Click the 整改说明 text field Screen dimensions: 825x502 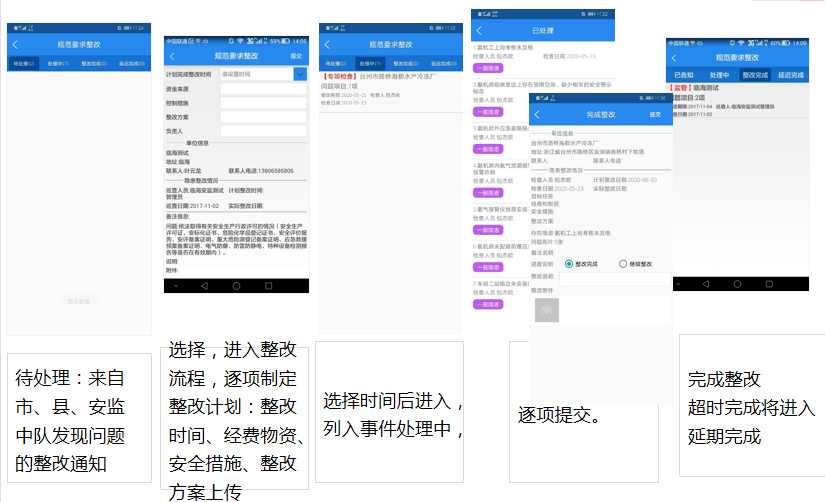pos(615,279)
